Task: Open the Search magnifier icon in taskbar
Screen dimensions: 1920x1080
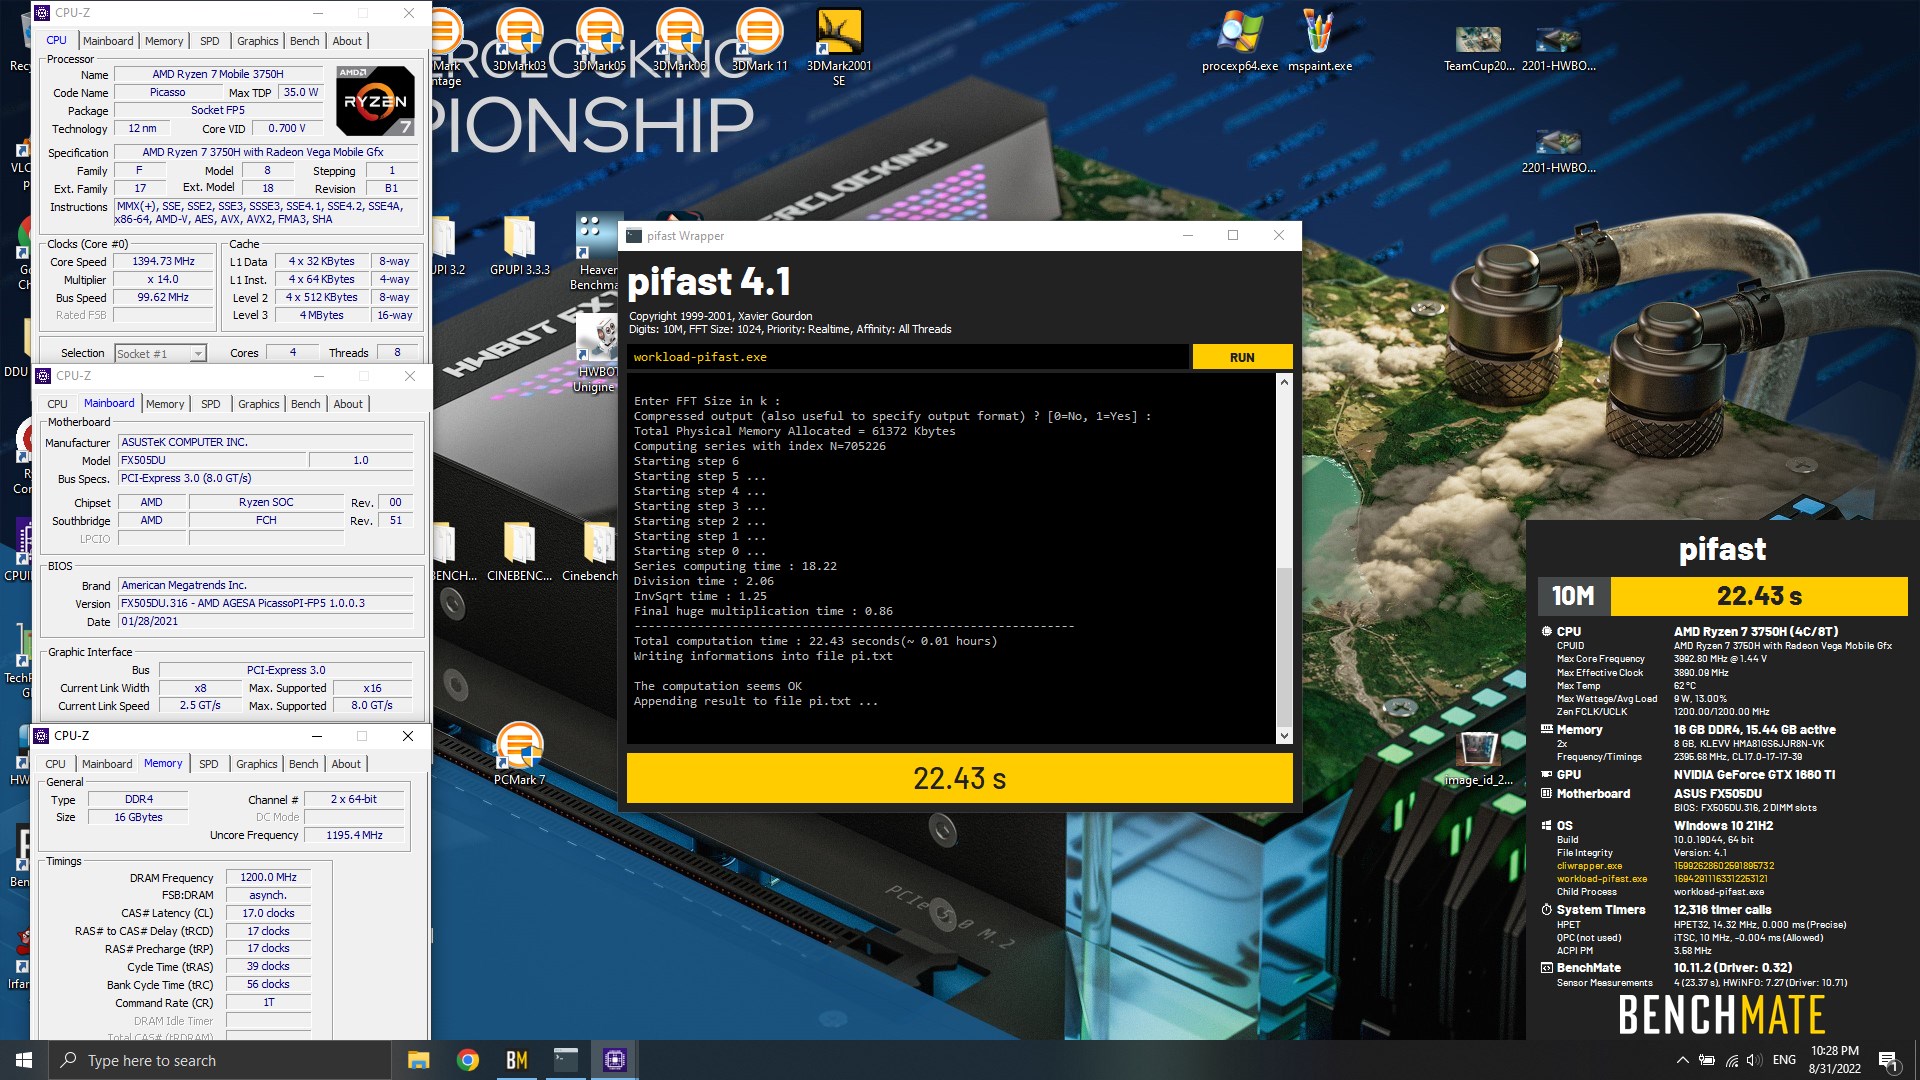Action: 68,1060
